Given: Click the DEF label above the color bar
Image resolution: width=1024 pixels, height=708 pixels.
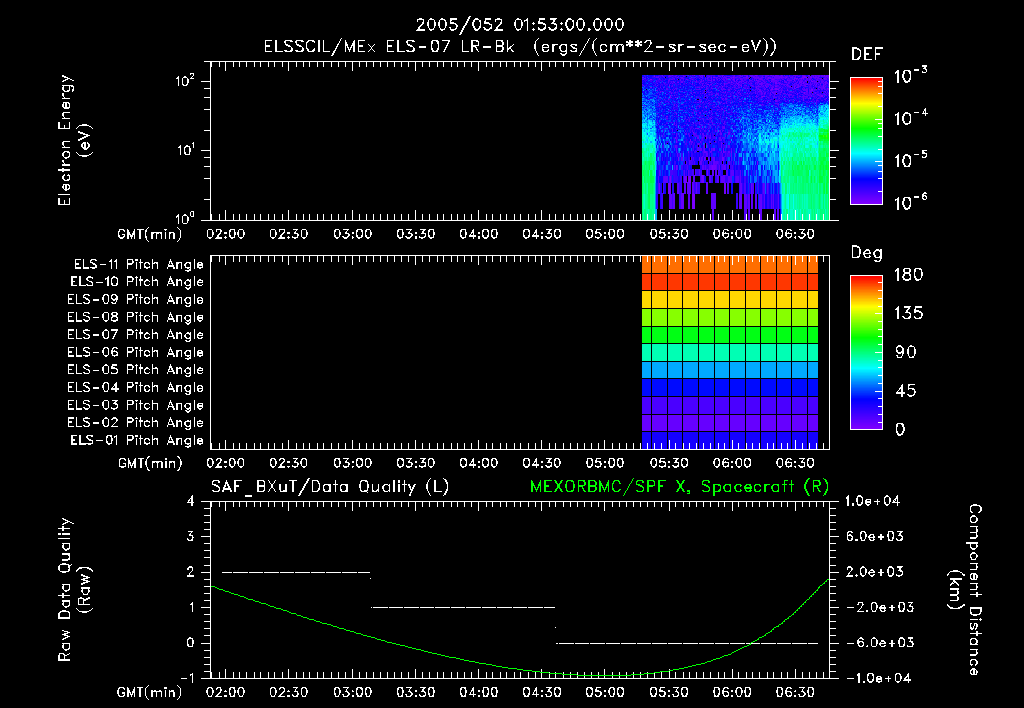Looking at the screenshot, I should click(867, 55).
